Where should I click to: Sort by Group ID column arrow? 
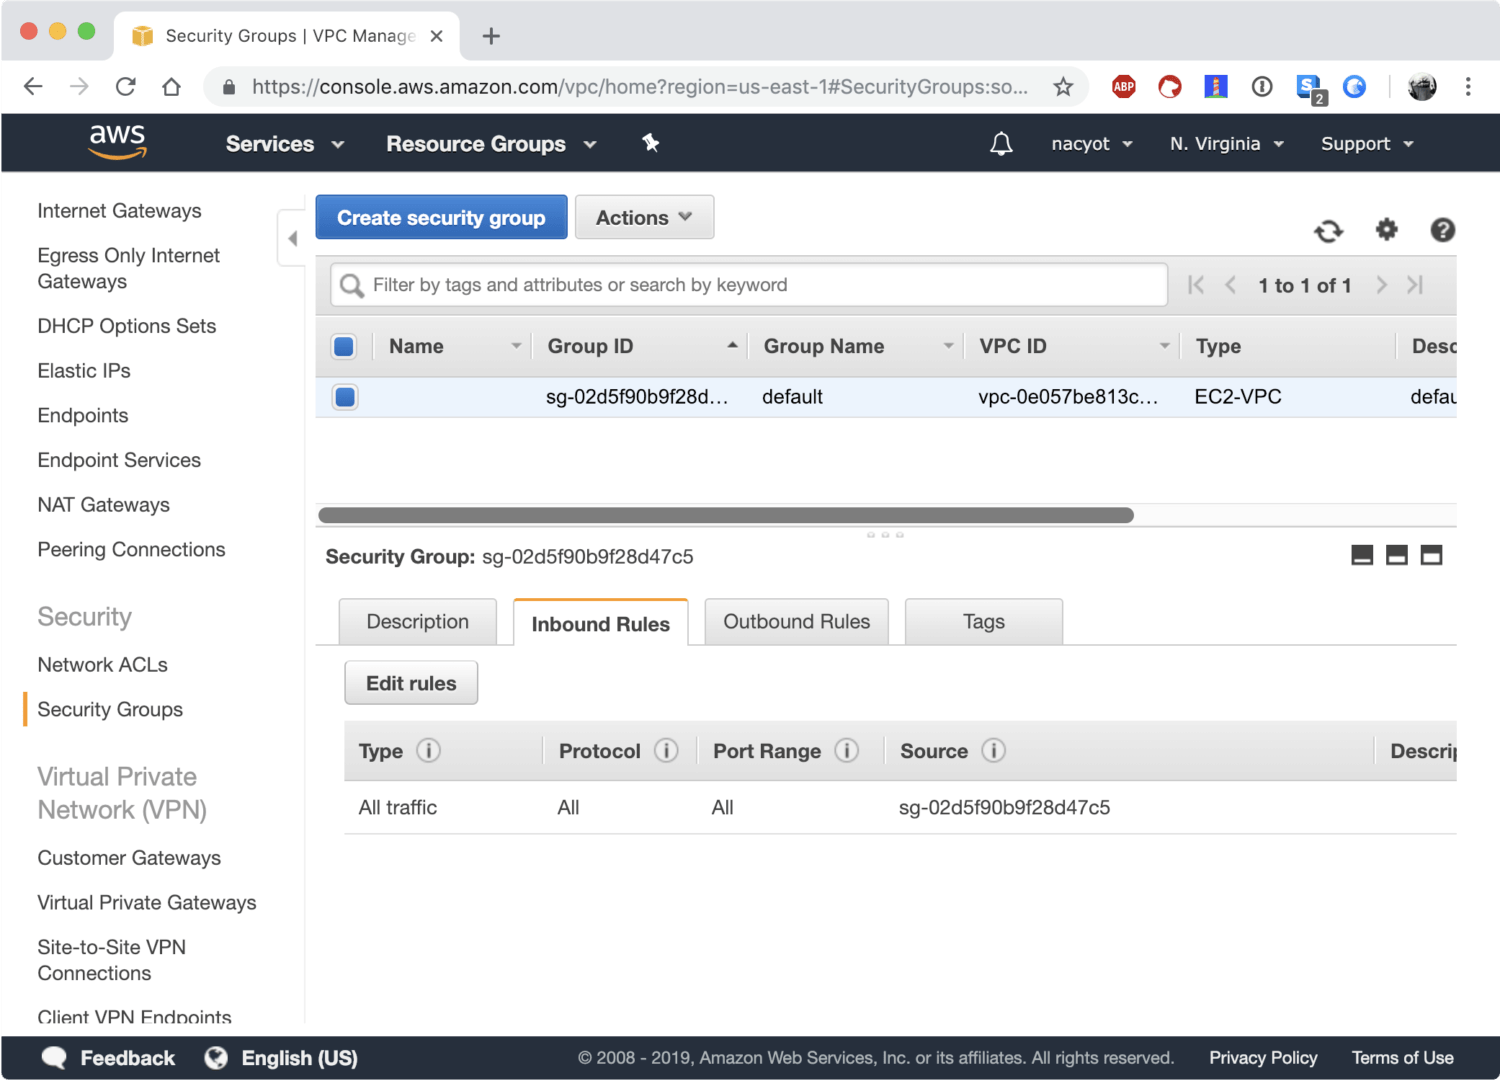(732, 345)
